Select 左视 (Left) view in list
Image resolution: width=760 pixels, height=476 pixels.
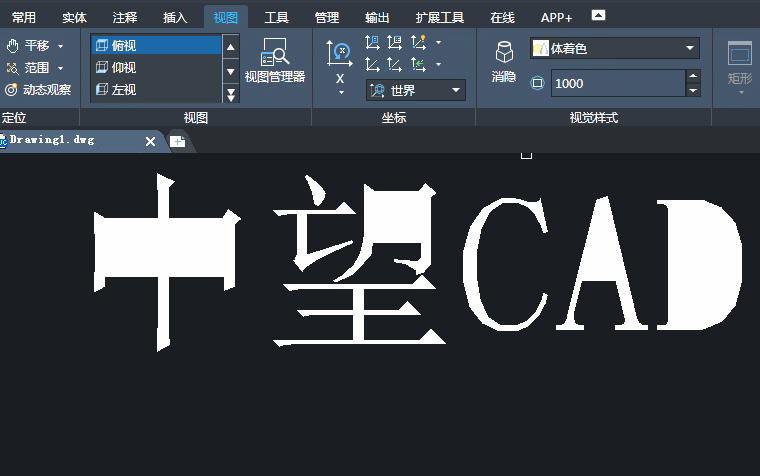click(x=154, y=90)
